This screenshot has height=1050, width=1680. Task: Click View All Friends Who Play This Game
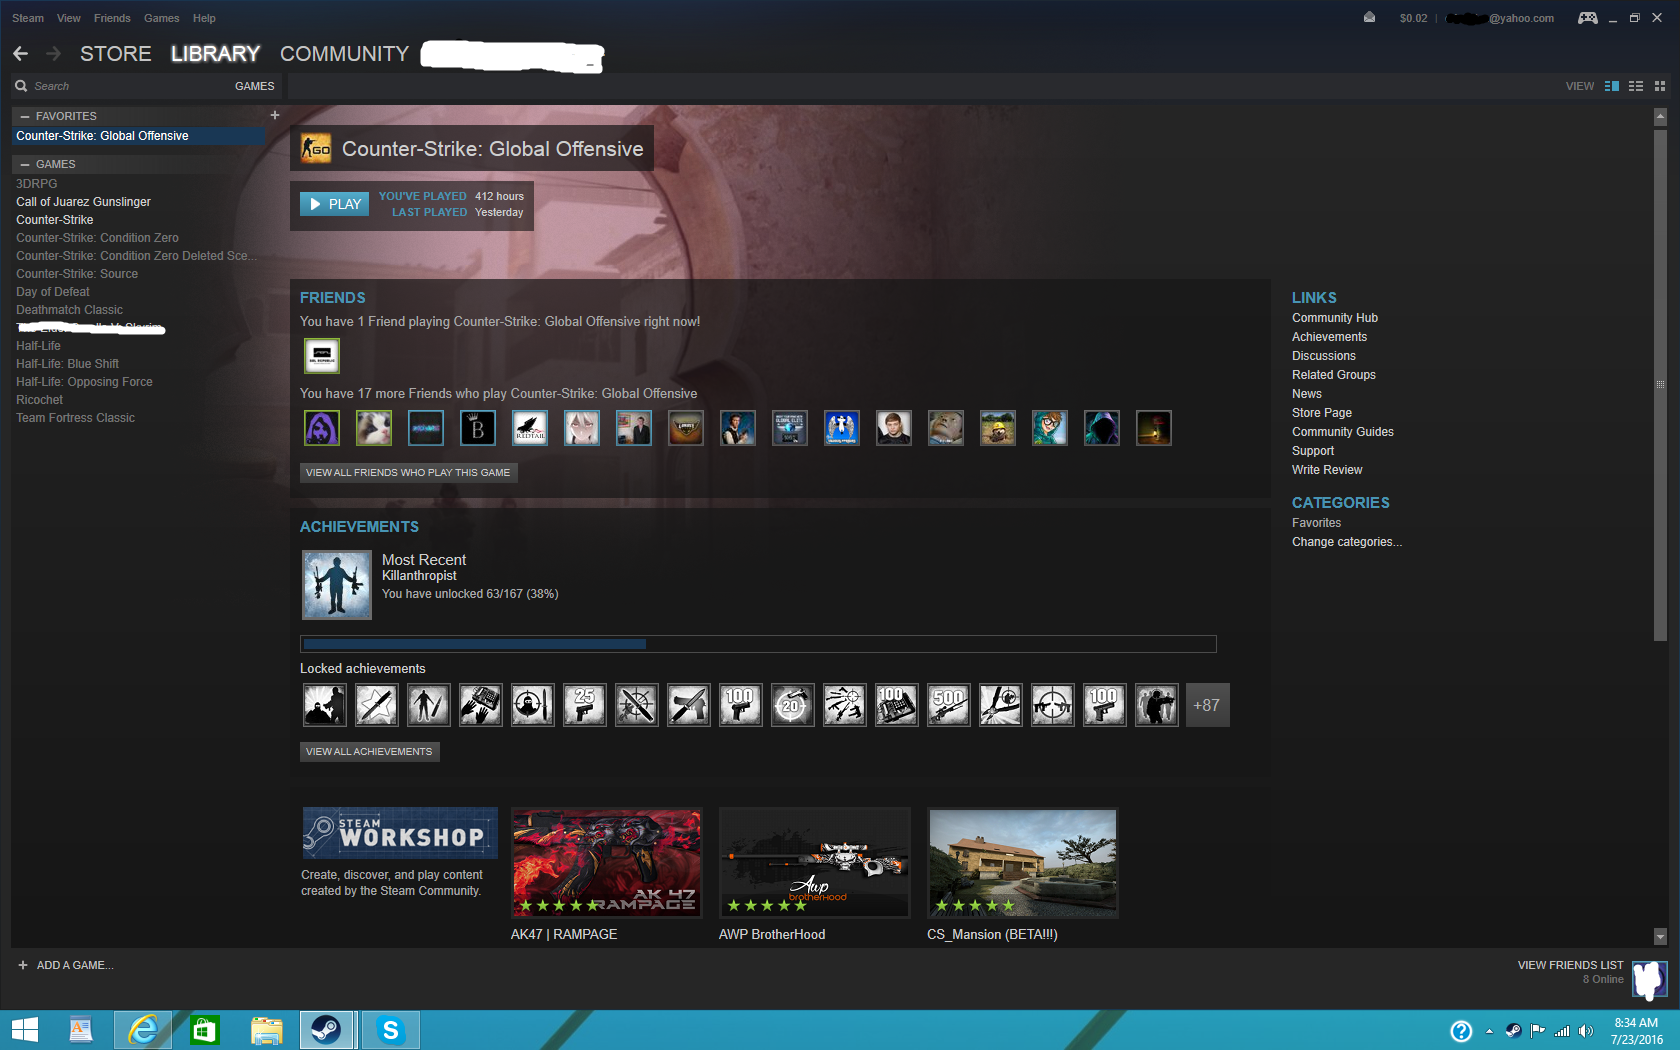coord(408,472)
